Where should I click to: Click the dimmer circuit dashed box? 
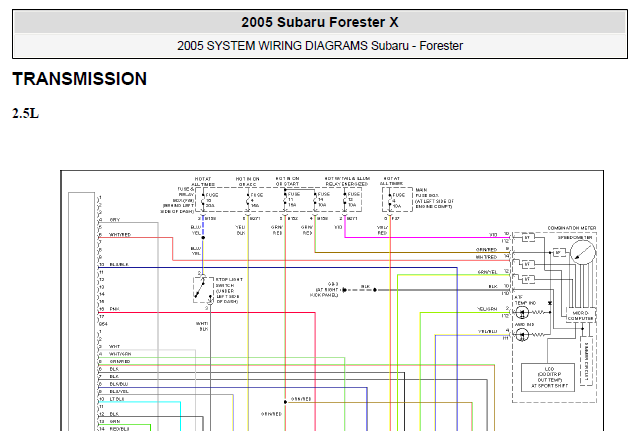[586, 361]
